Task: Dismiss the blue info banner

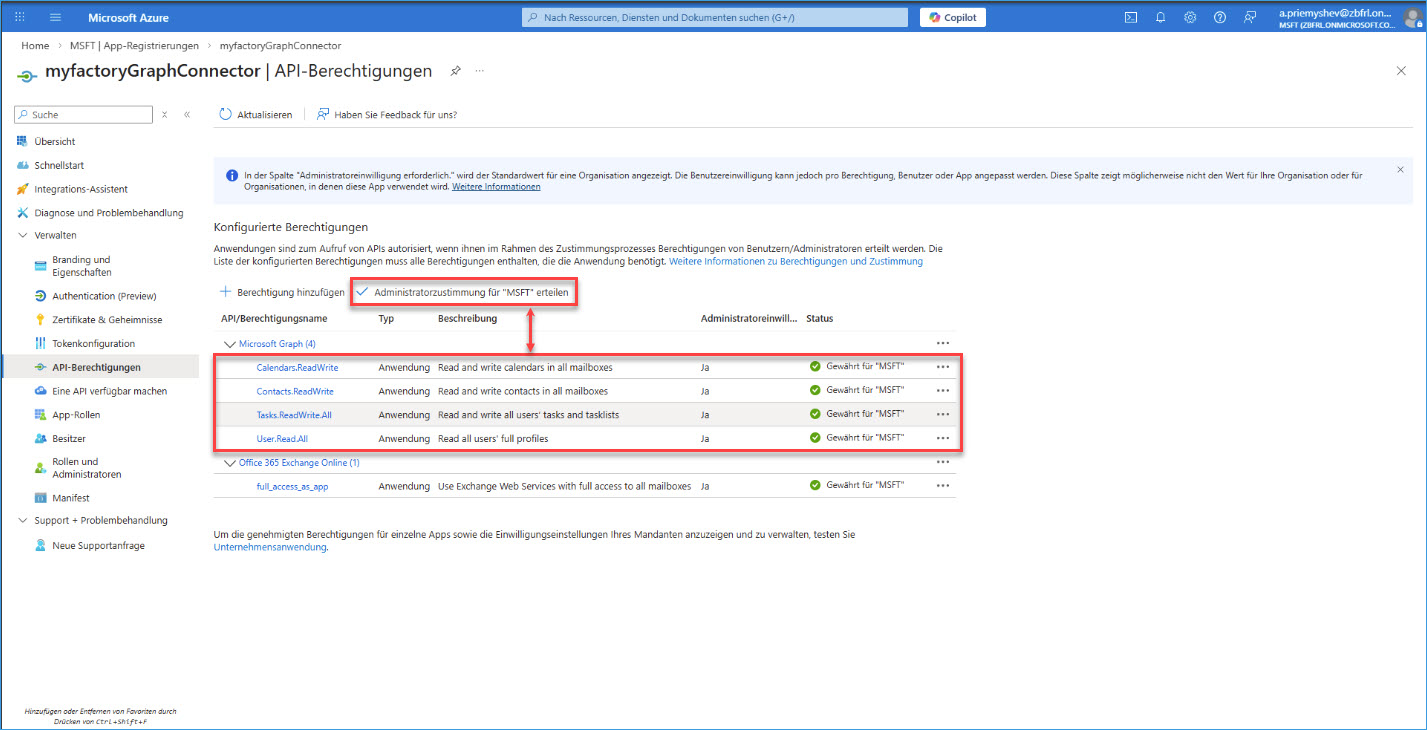Action: point(1400,170)
